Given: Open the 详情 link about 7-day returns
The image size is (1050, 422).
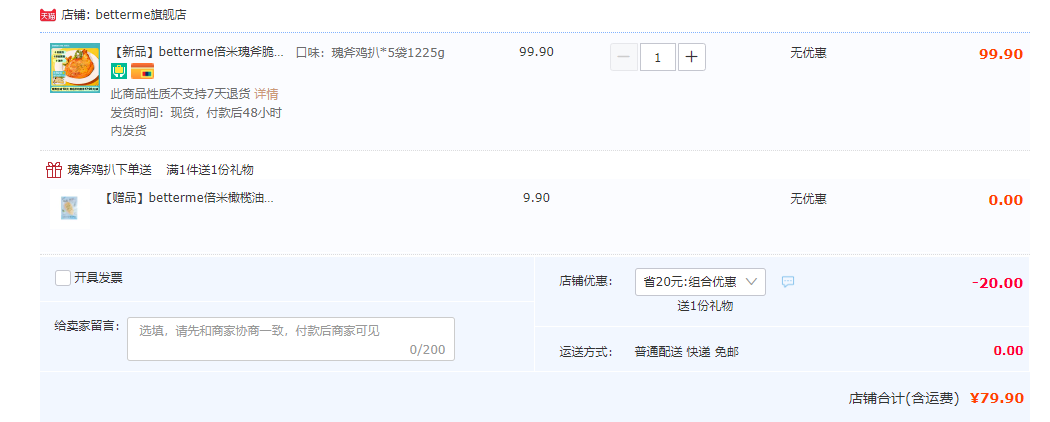Looking at the screenshot, I should tap(266, 94).
